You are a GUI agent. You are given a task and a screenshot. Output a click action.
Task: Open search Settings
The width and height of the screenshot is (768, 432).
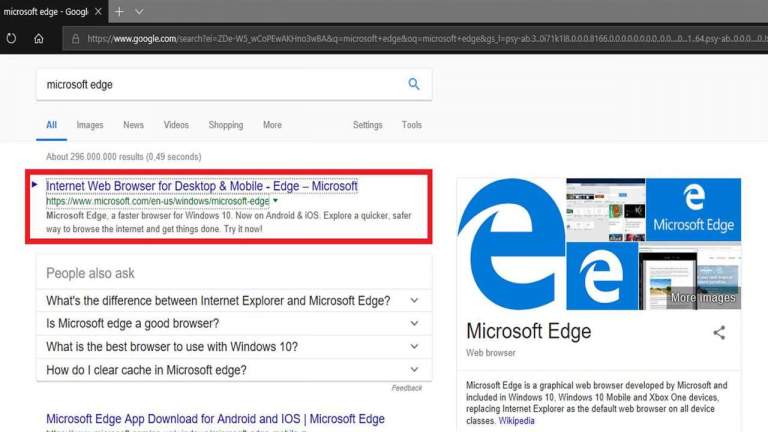367,125
